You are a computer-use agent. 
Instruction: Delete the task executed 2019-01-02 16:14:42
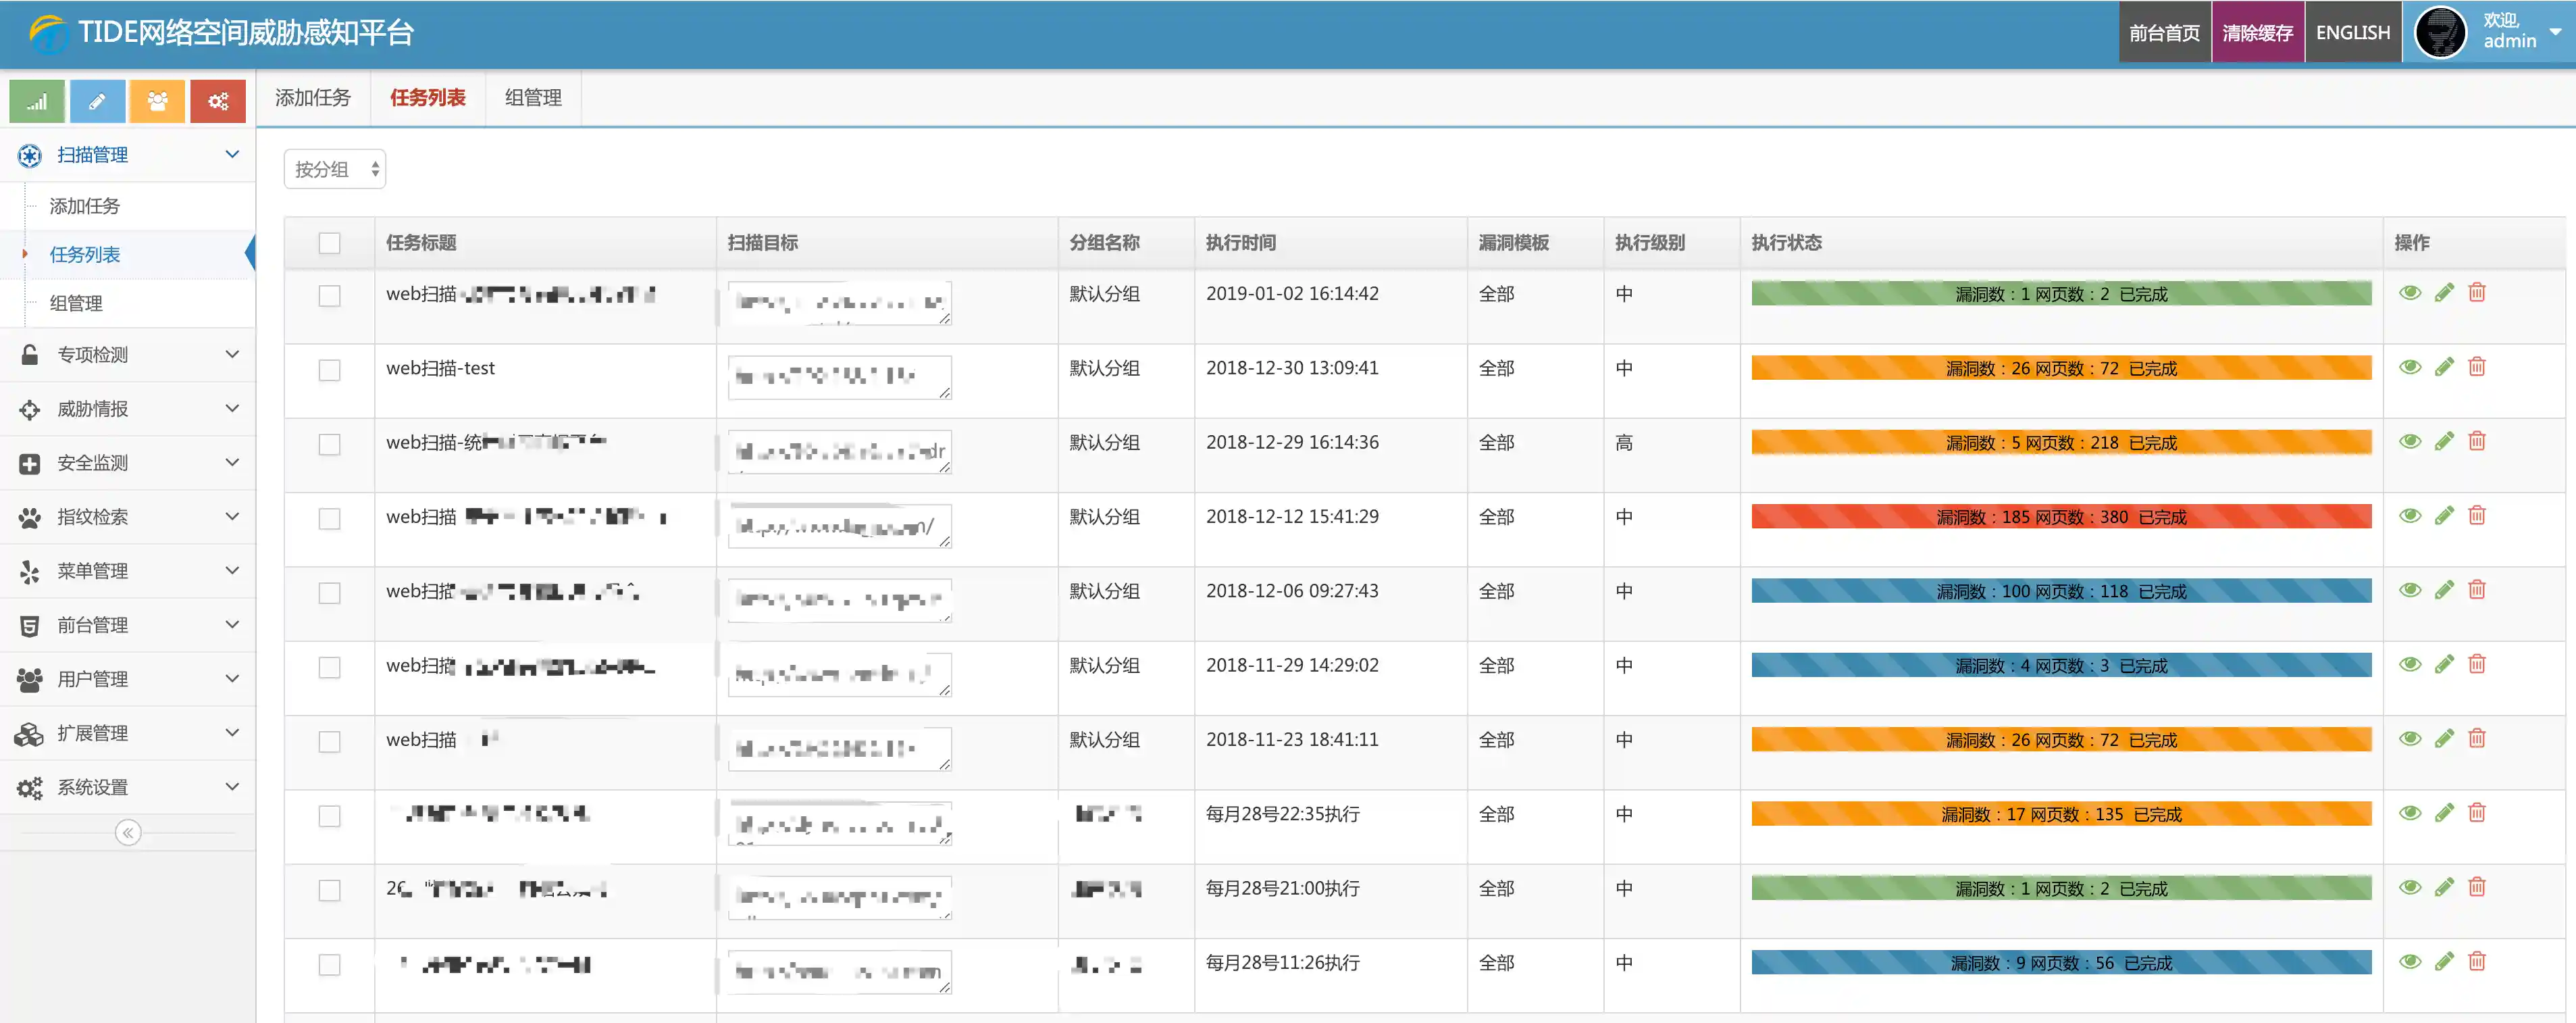tap(2477, 293)
